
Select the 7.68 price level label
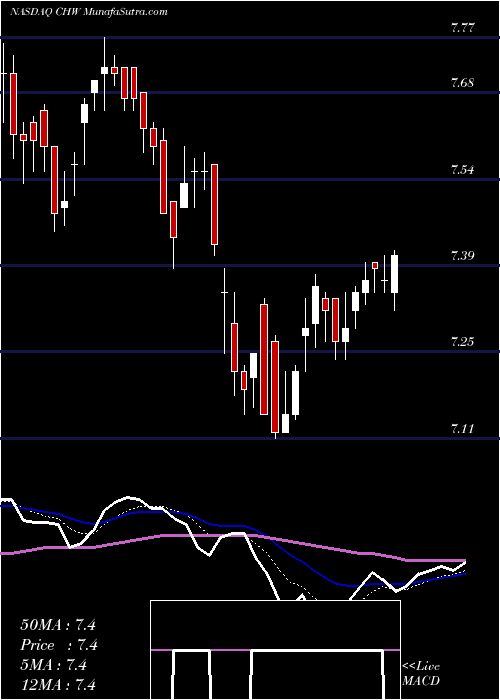tap(463, 83)
